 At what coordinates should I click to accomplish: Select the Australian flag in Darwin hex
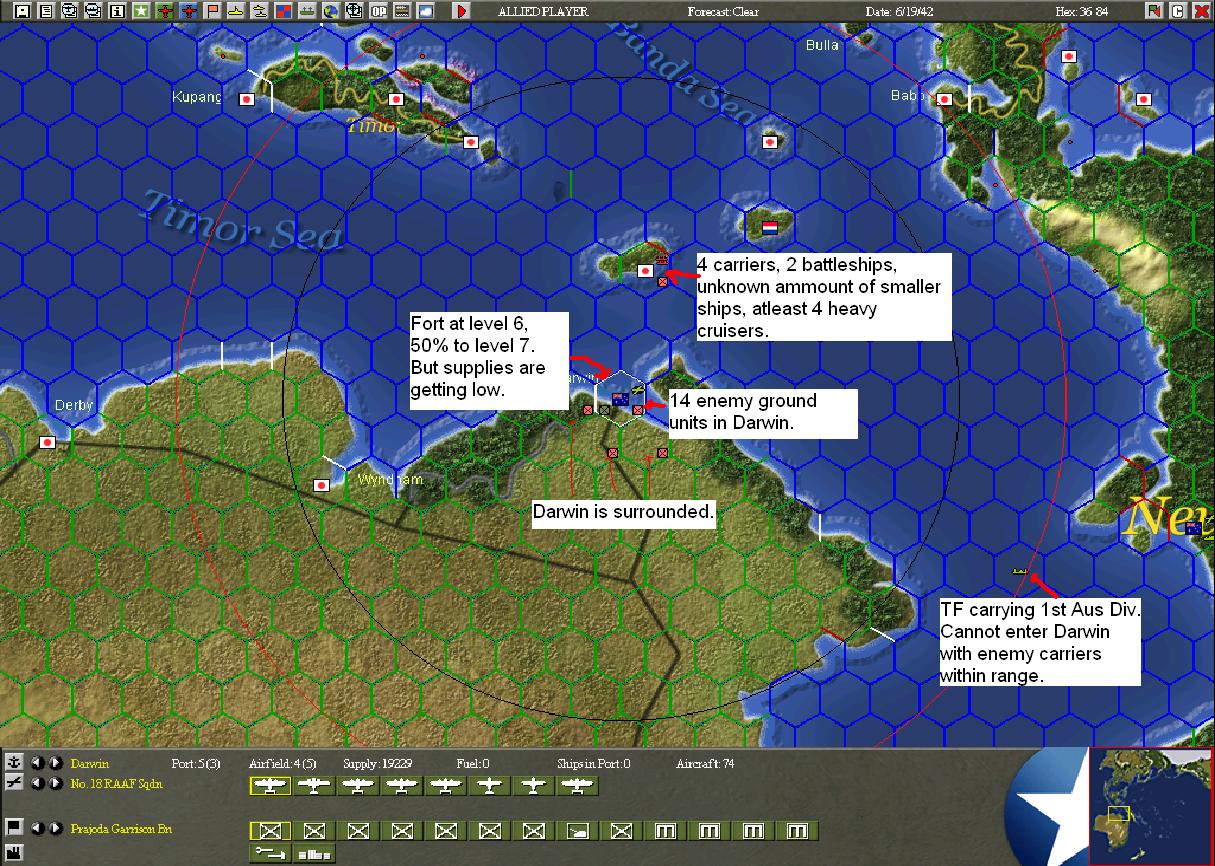click(x=620, y=400)
